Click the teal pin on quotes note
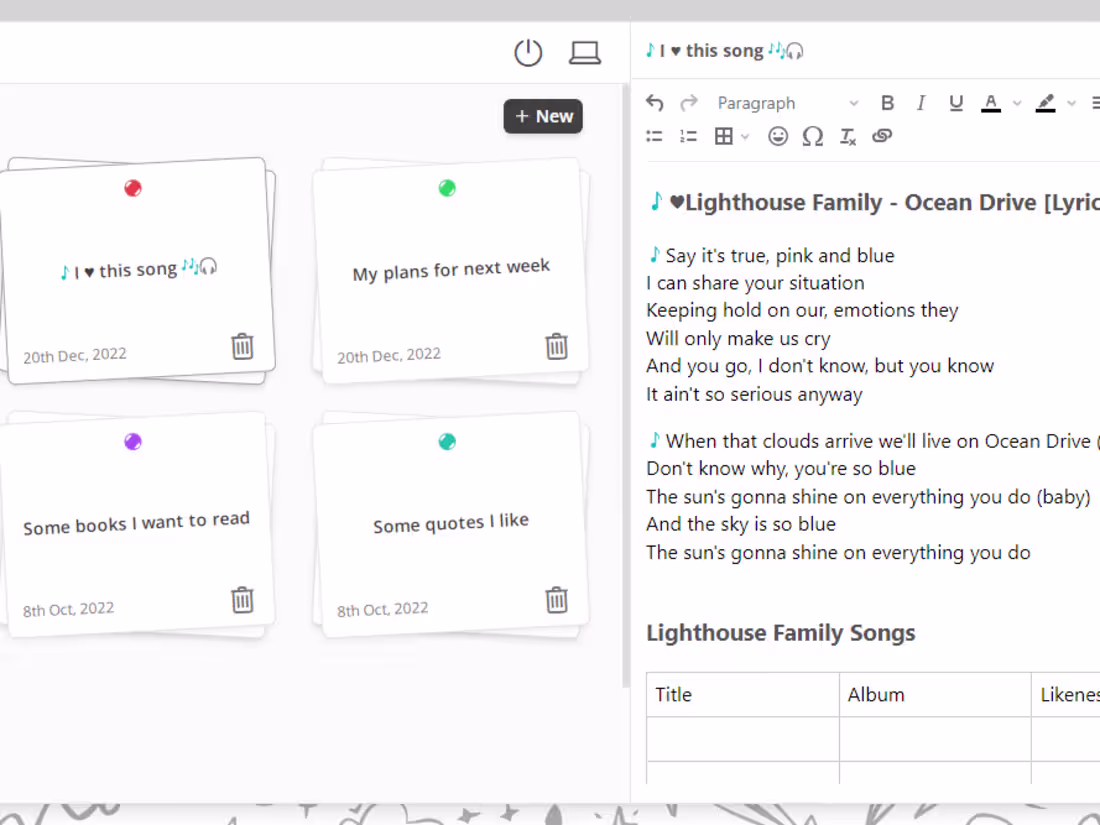The height and width of the screenshot is (825, 1100). [x=447, y=441]
